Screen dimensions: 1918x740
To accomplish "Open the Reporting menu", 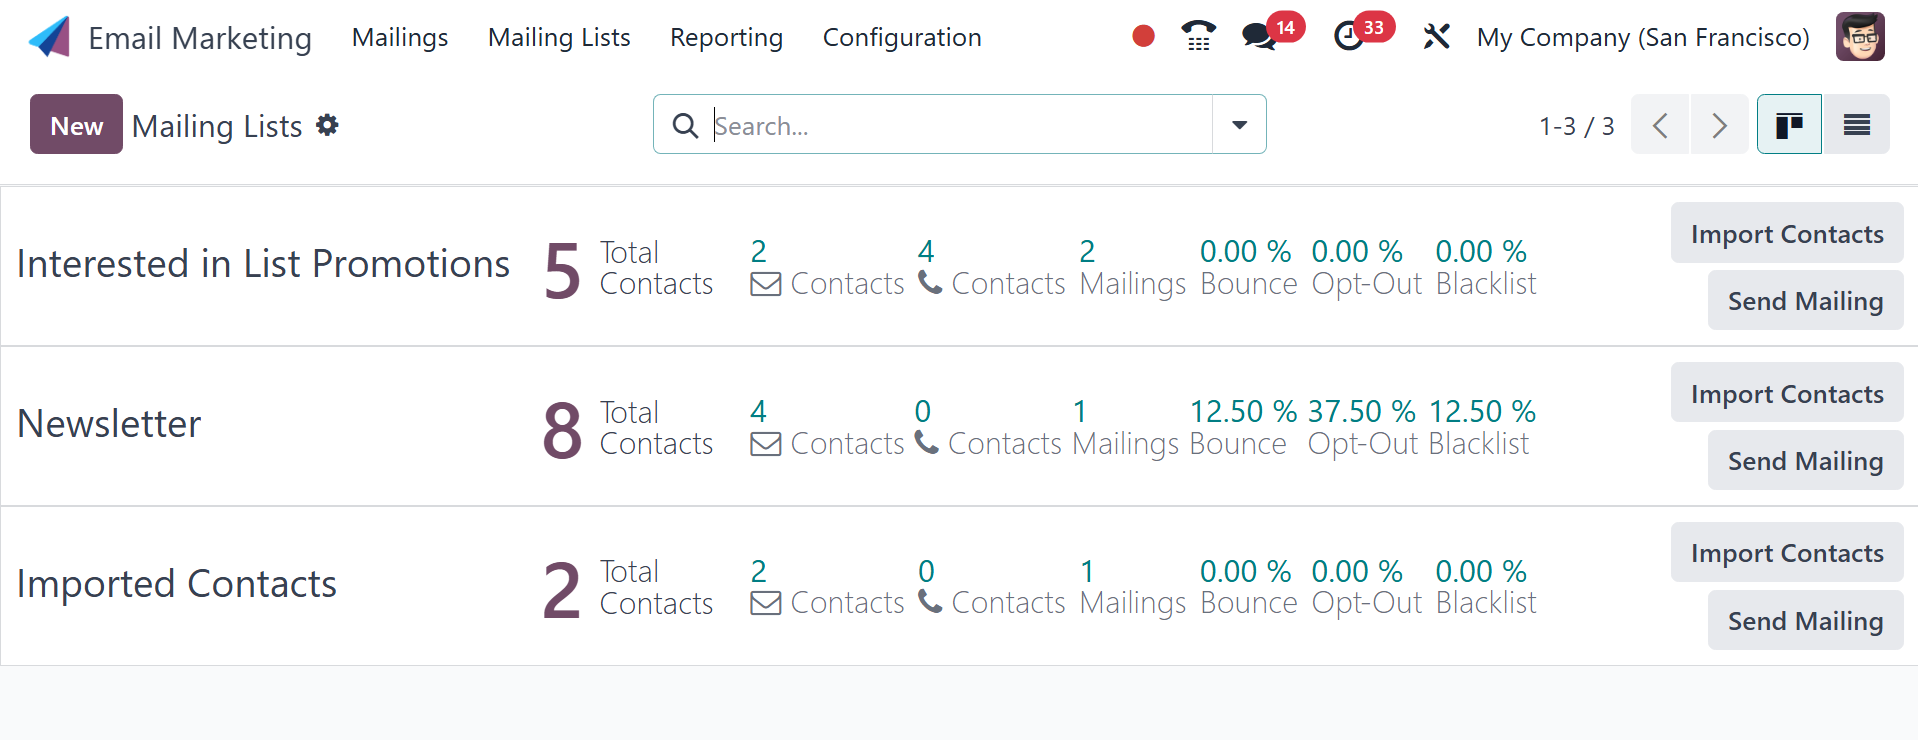I will (x=726, y=37).
